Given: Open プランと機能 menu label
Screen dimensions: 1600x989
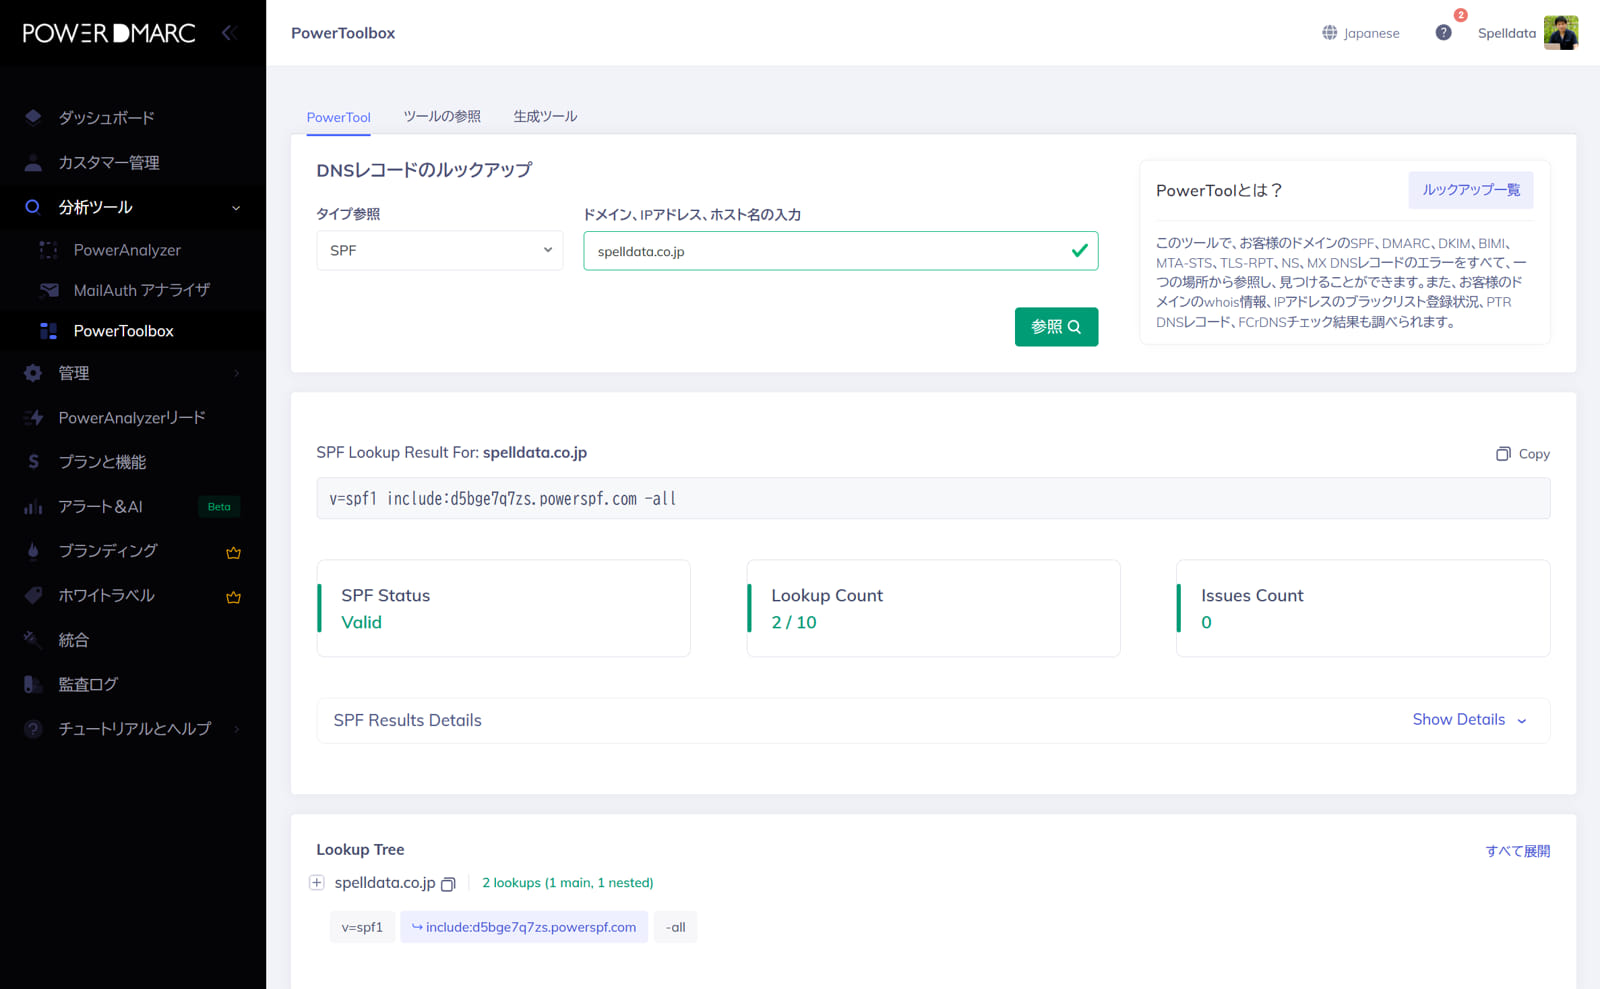Looking at the screenshot, I should coord(102,461).
